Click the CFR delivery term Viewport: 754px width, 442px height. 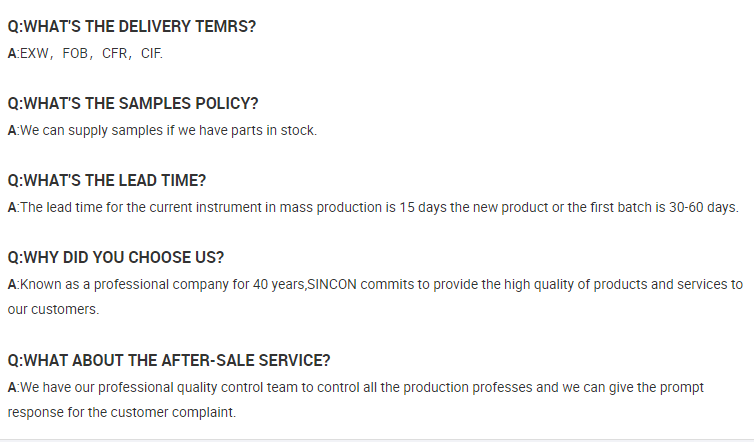click(x=115, y=53)
